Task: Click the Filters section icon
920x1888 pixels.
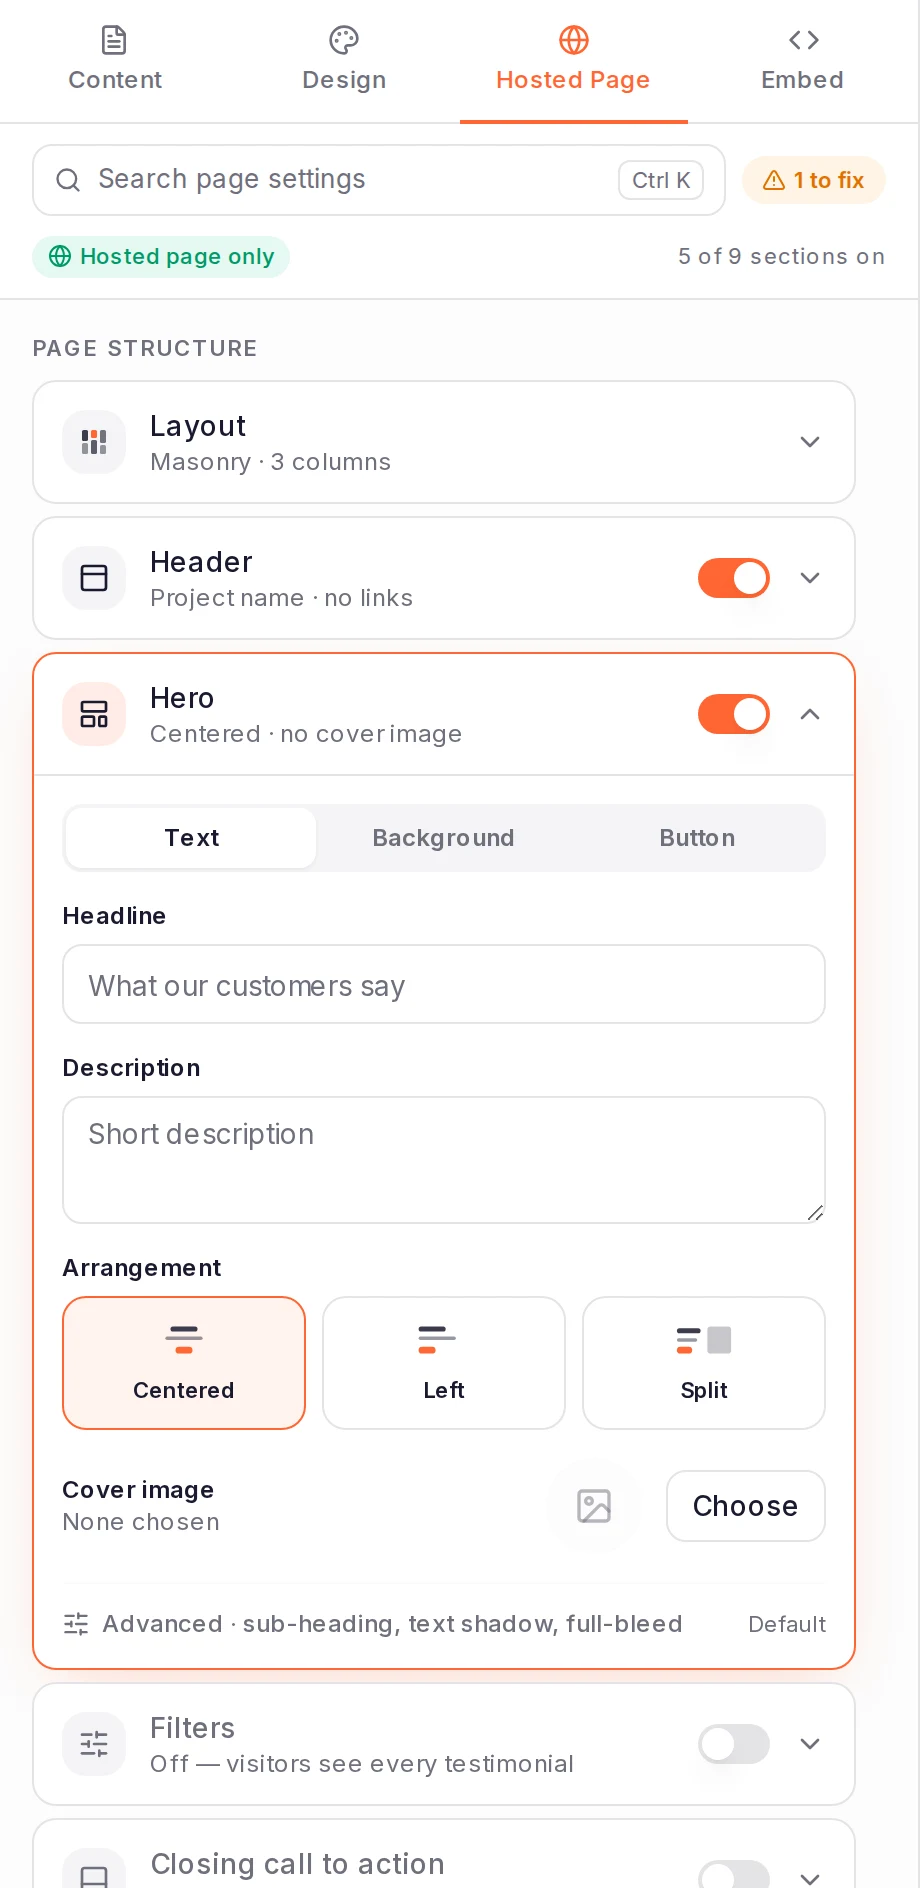Action: click(94, 1744)
